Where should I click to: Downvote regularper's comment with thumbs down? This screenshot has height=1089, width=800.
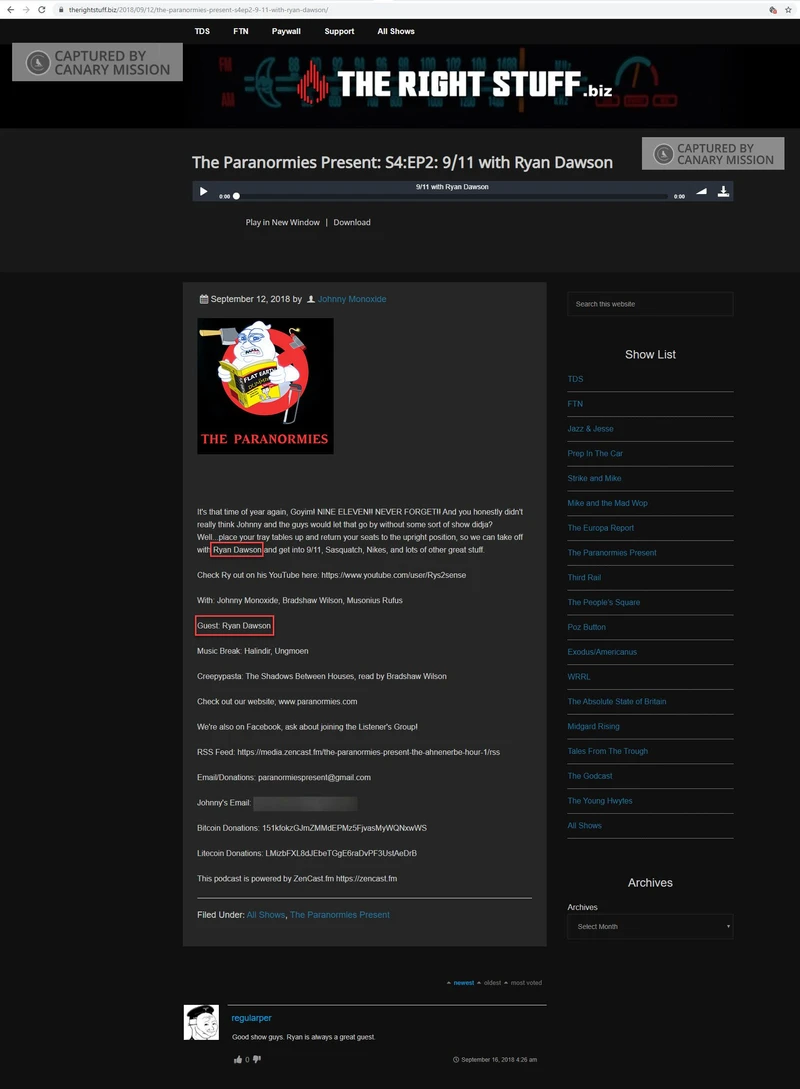[x=257, y=1059]
